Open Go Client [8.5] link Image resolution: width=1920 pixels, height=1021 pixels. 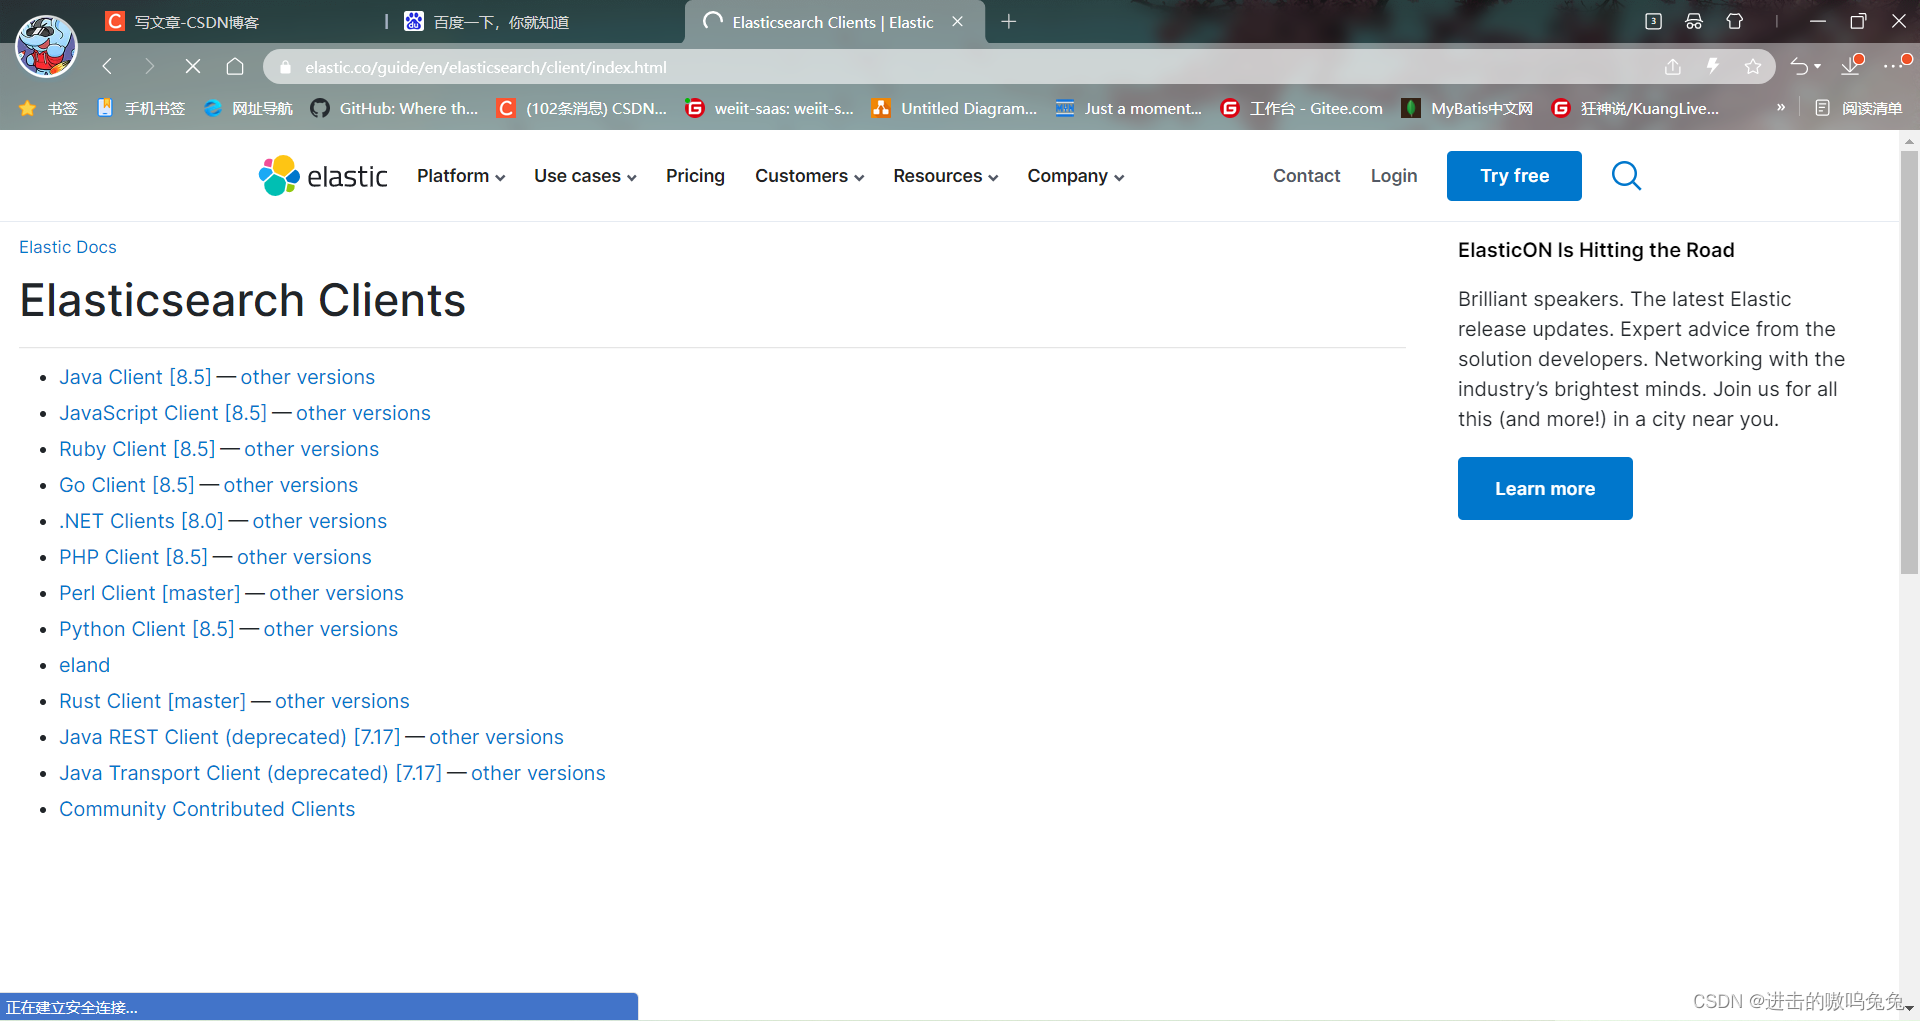click(127, 485)
